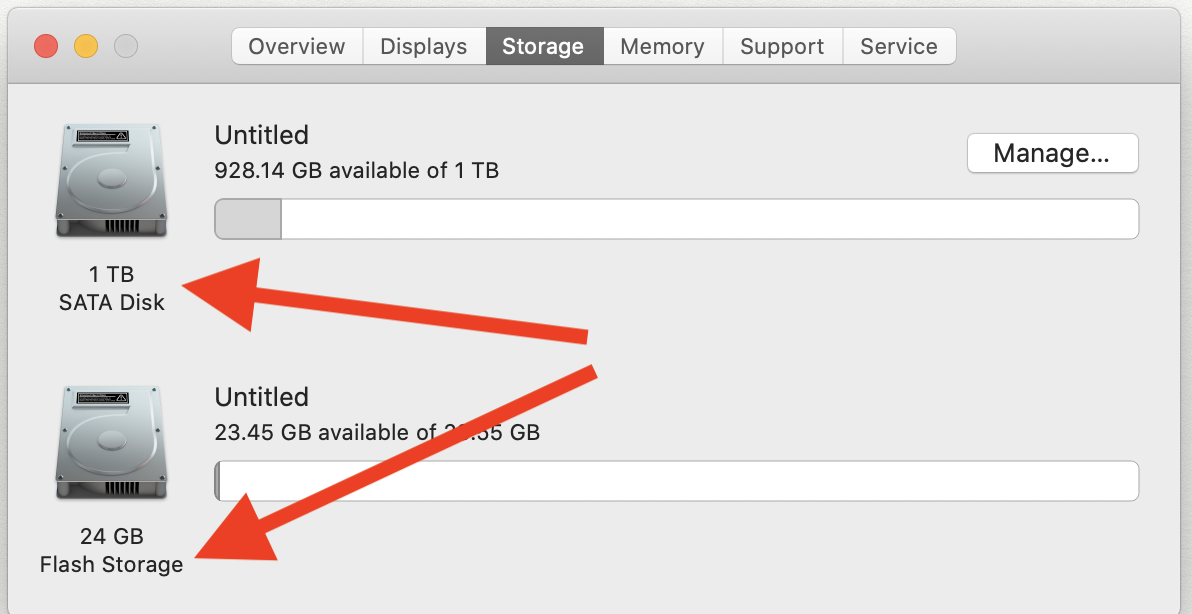Select the Storage tab
The width and height of the screenshot is (1192, 614).
(543, 46)
